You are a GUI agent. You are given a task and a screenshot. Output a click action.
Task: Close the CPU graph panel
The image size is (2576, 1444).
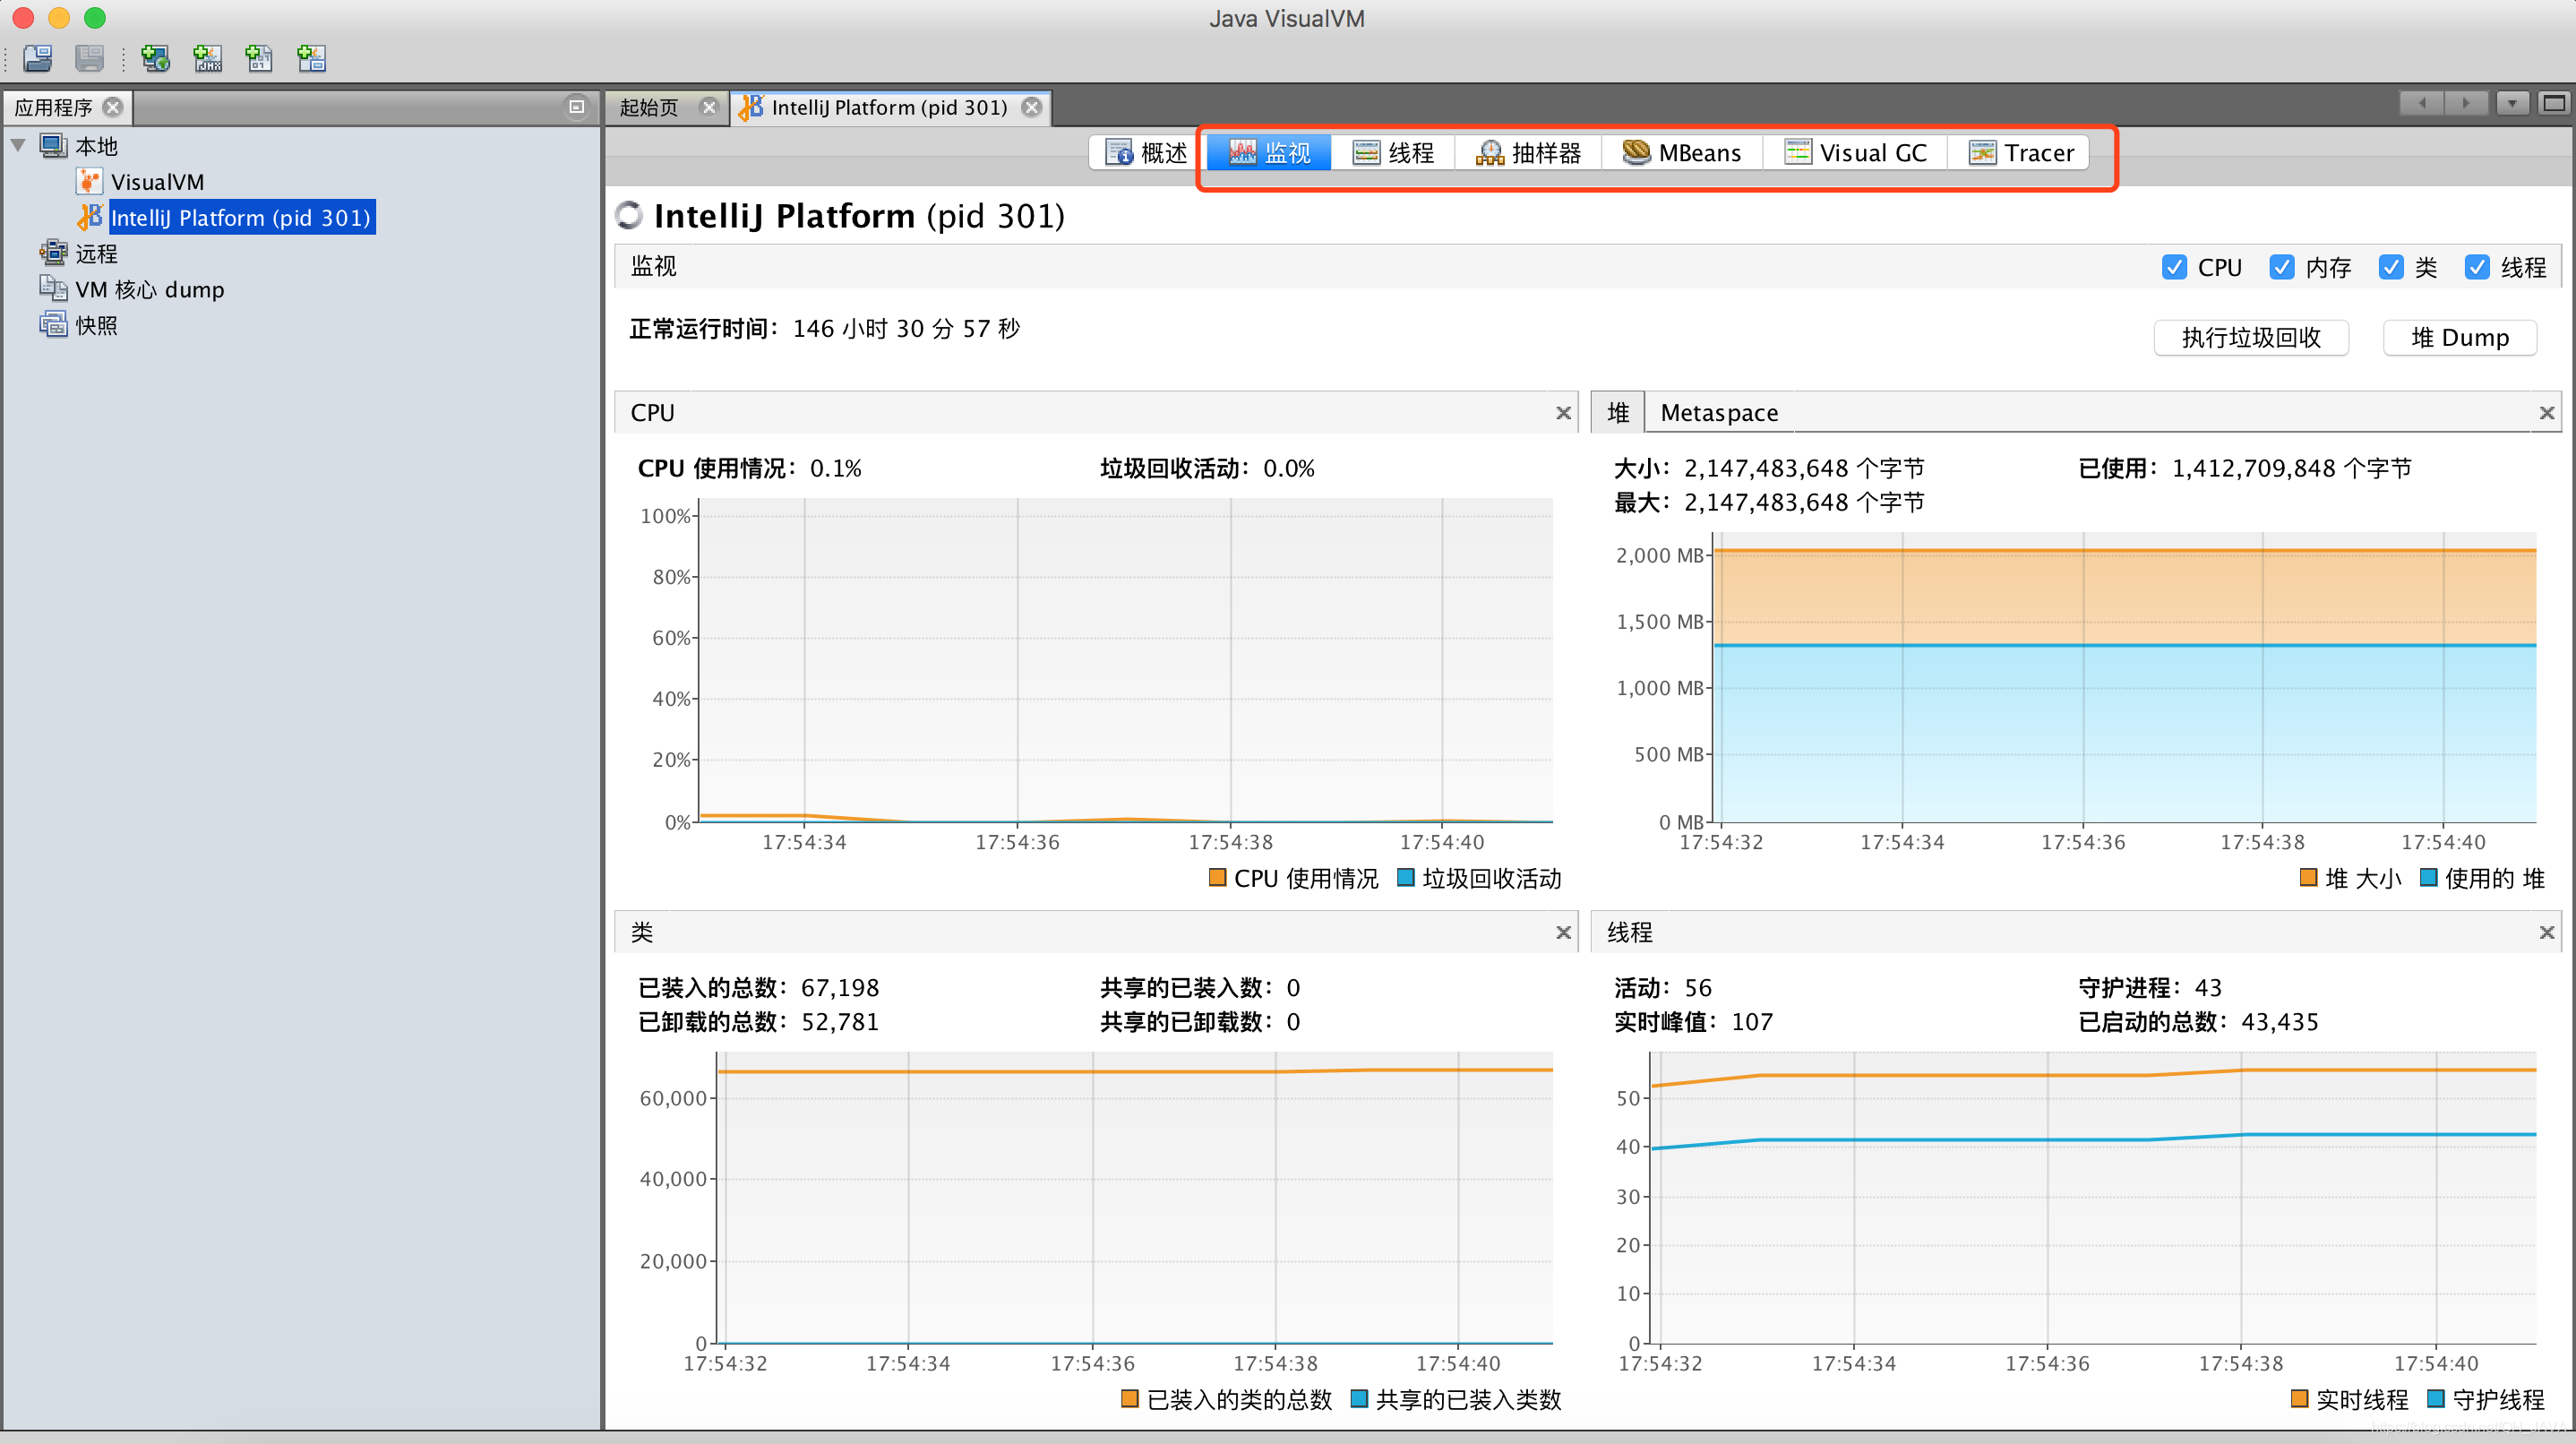(1563, 413)
